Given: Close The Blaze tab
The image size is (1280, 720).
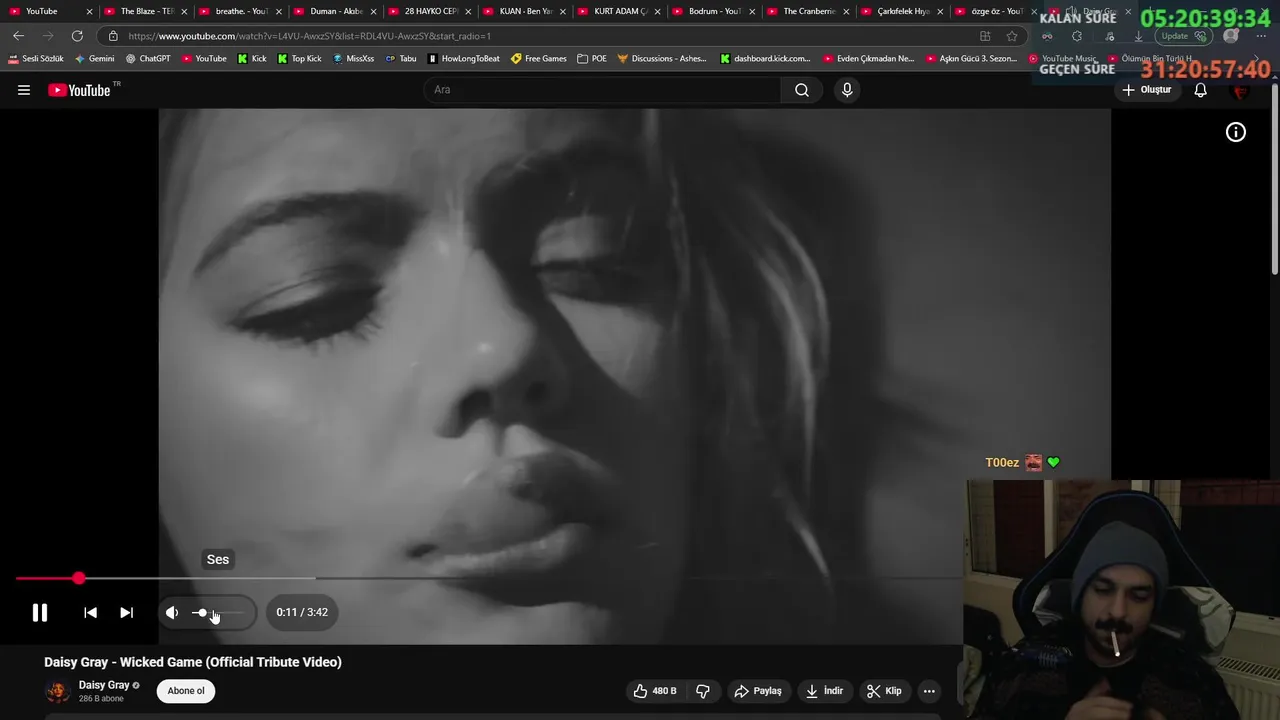Looking at the screenshot, I should tap(184, 11).
